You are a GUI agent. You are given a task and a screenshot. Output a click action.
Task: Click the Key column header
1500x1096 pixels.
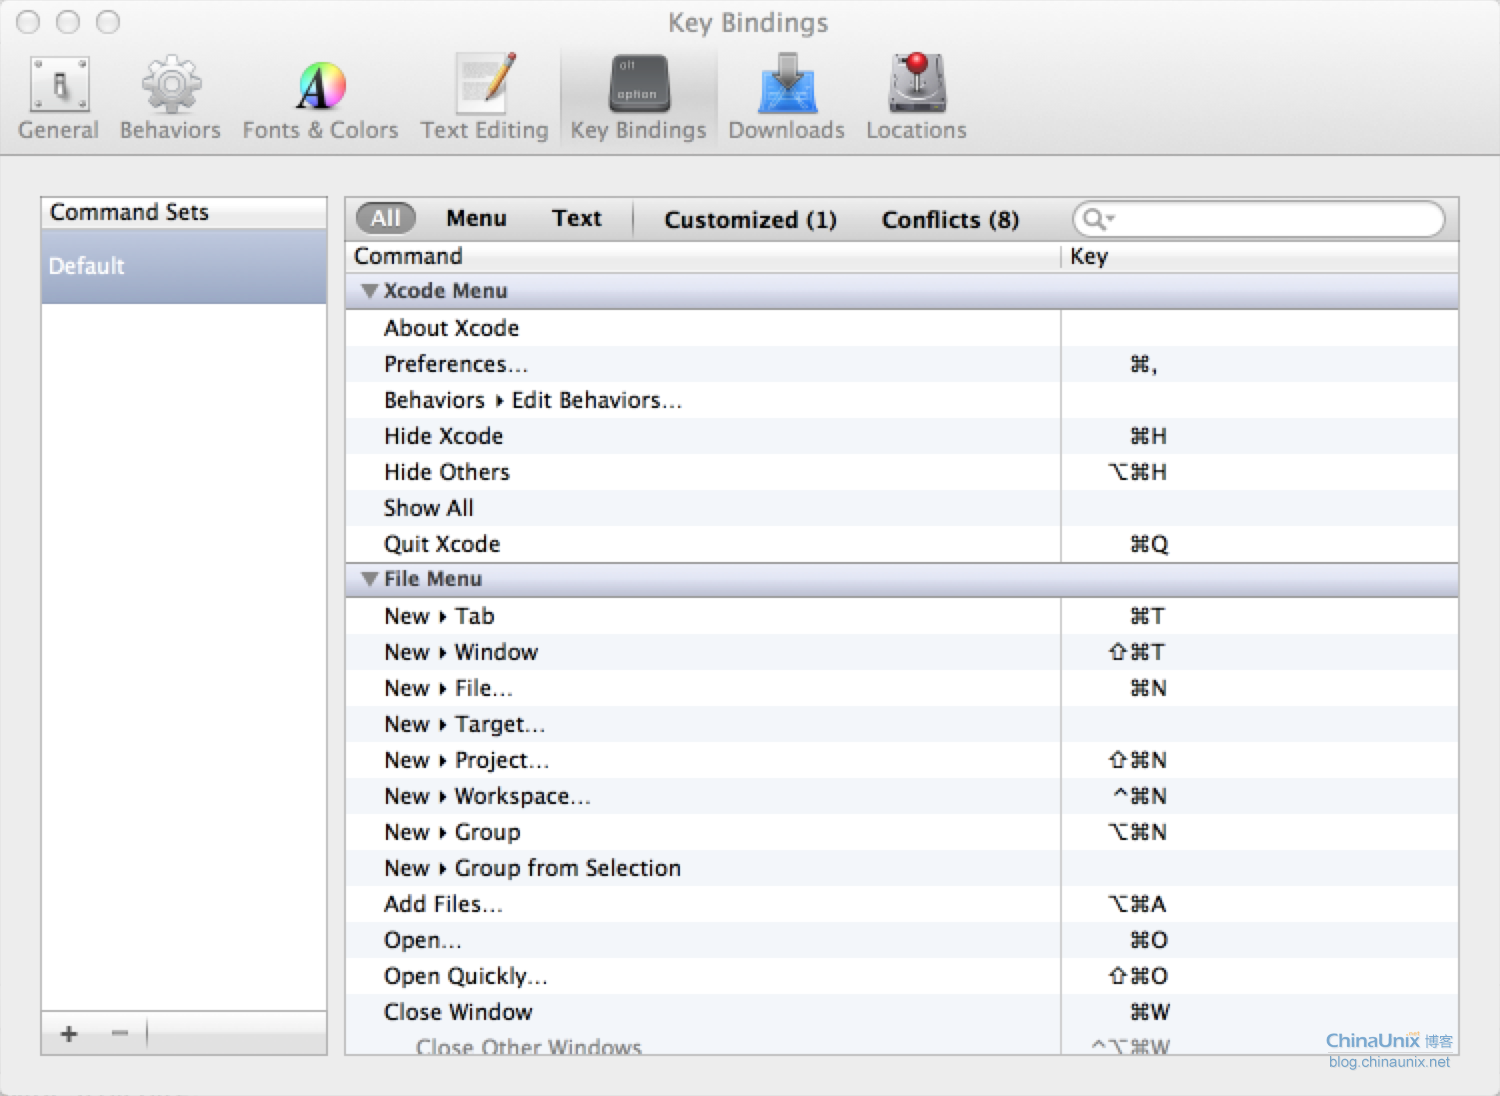(x=1260, y=256)
